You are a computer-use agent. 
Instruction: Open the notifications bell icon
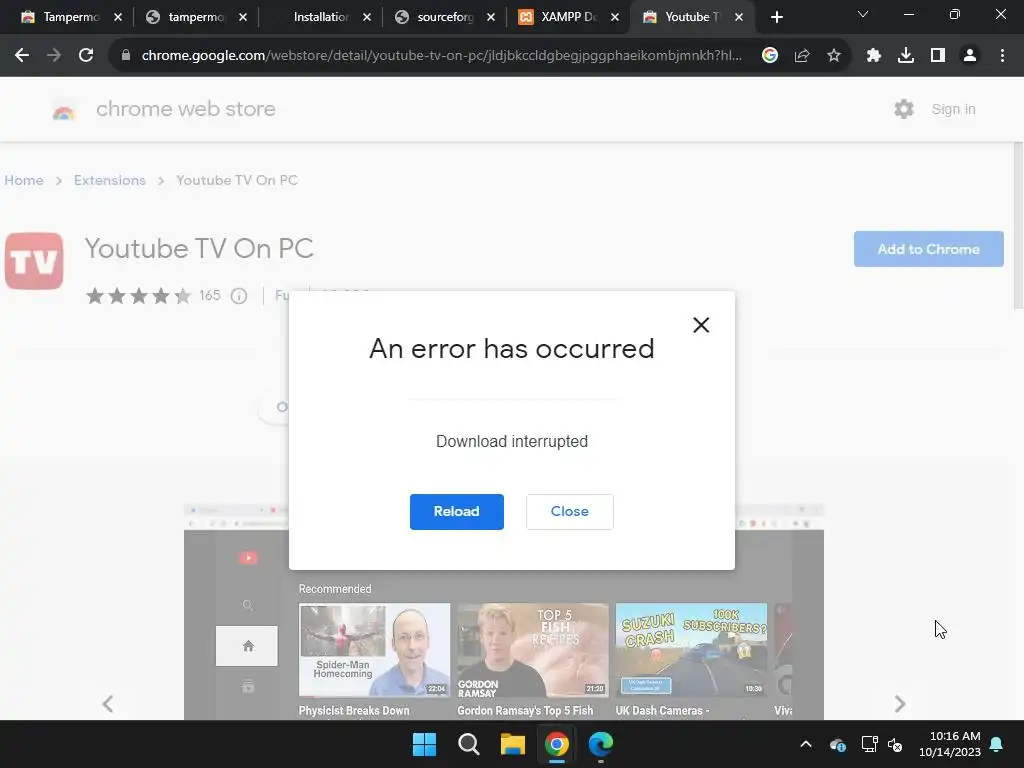[997, 744]
